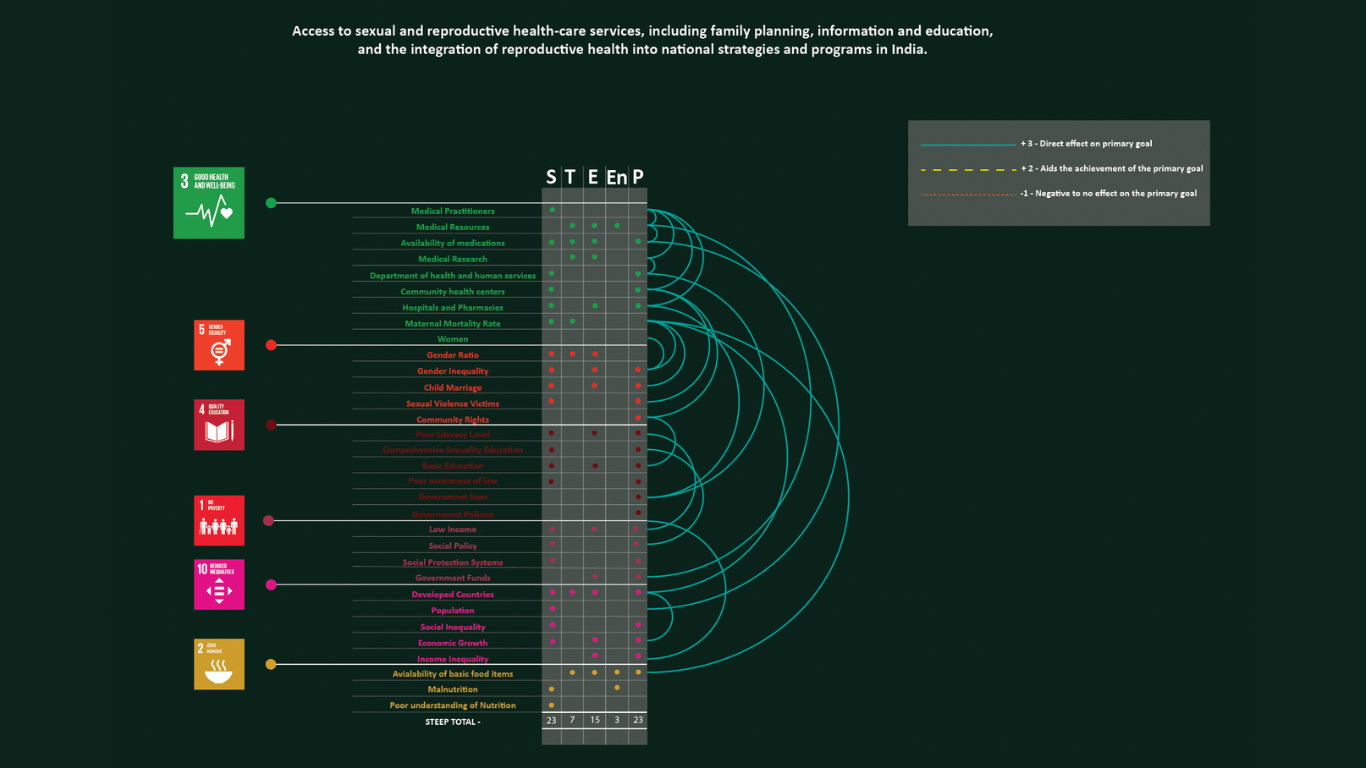Click the Social Policy row label
Viewport: 1366px width, 768px height.
coord(453,546)
